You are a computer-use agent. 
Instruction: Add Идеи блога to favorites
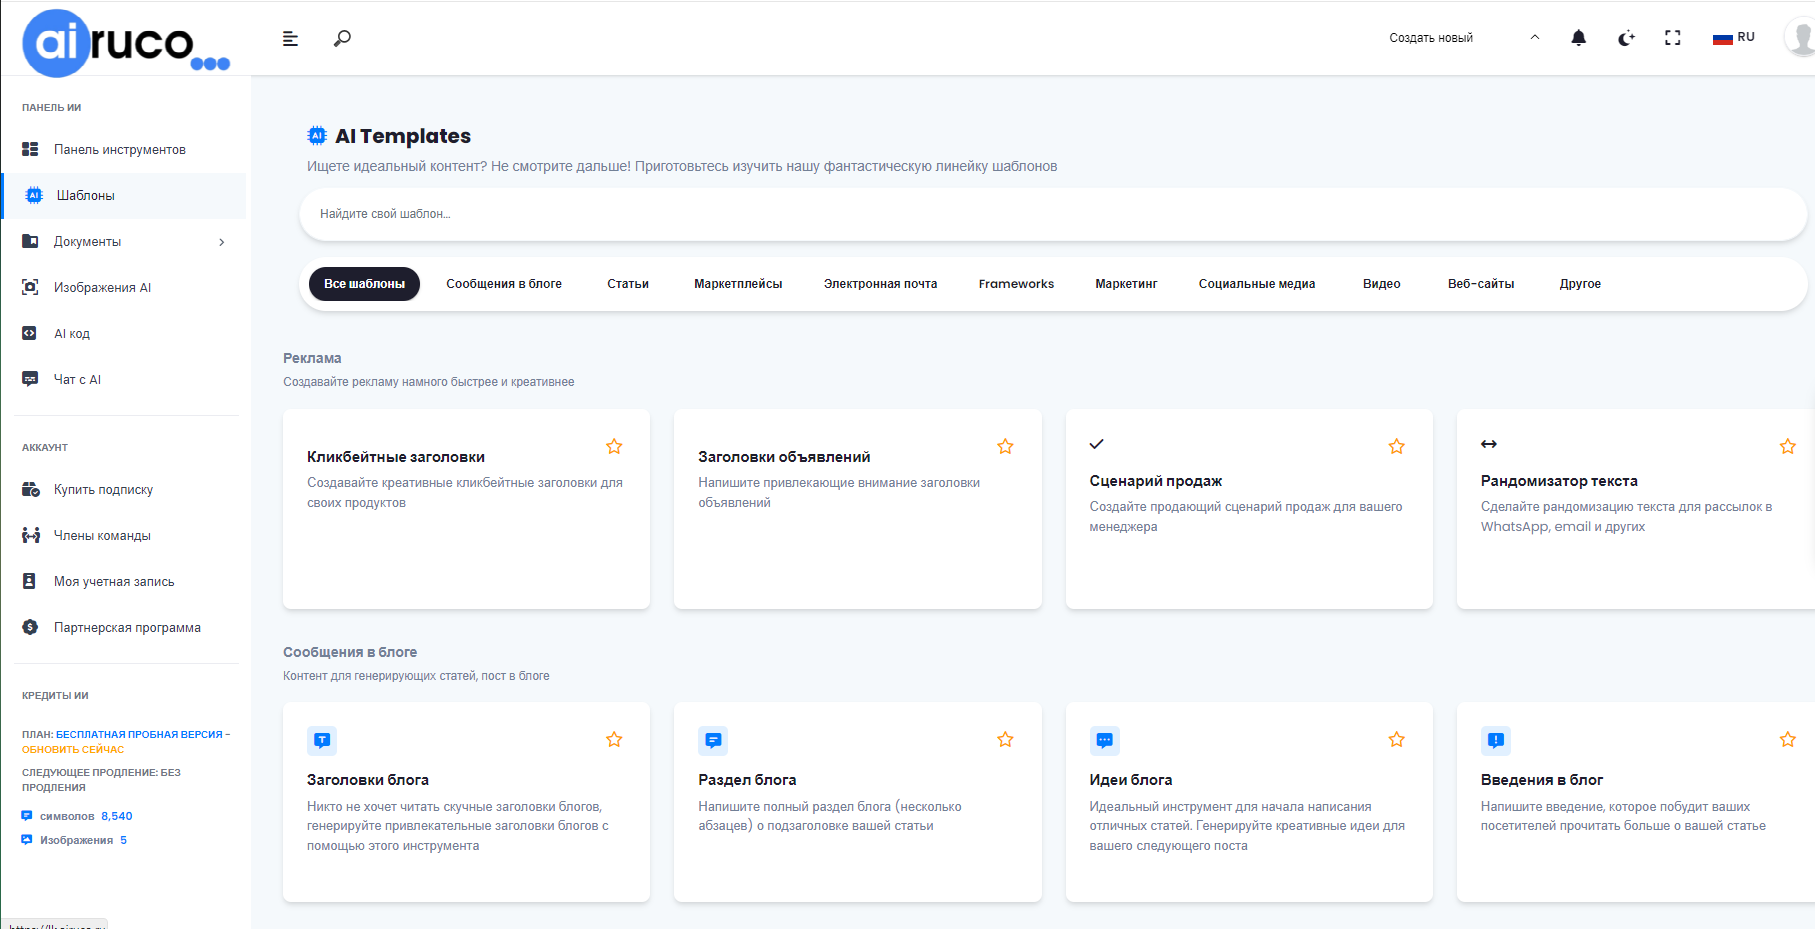[x=1397, y=740]
